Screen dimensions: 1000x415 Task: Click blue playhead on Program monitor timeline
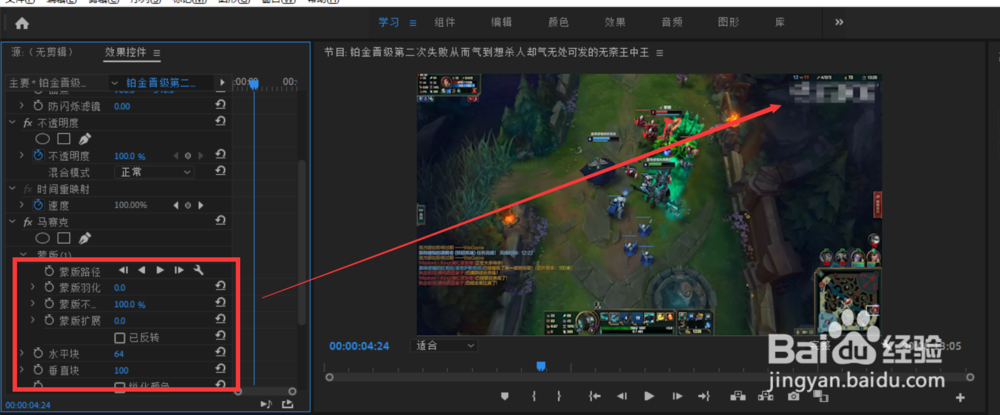click(x=541, y=366)
